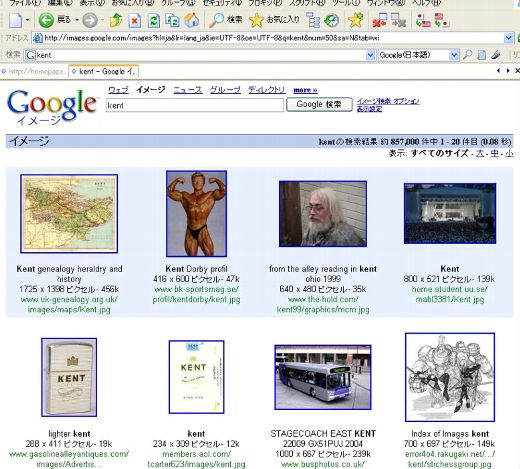This screenshot has height=469, width=520.
Task: Open the Kent map thumbnail
Action: pos(69,214)
